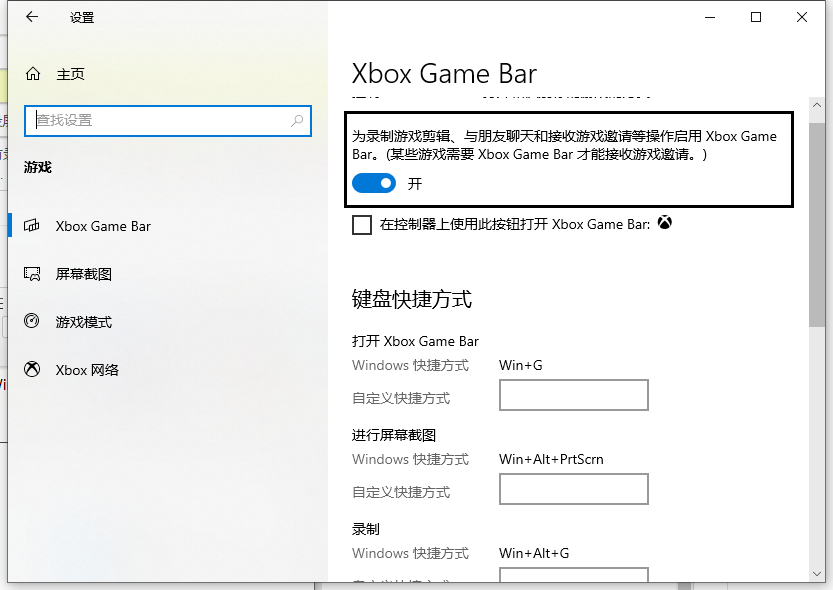The height and width of the screenshot is (590, 833).
Task: Click the Win+G shortcut text
Action: tap(521, 365)
